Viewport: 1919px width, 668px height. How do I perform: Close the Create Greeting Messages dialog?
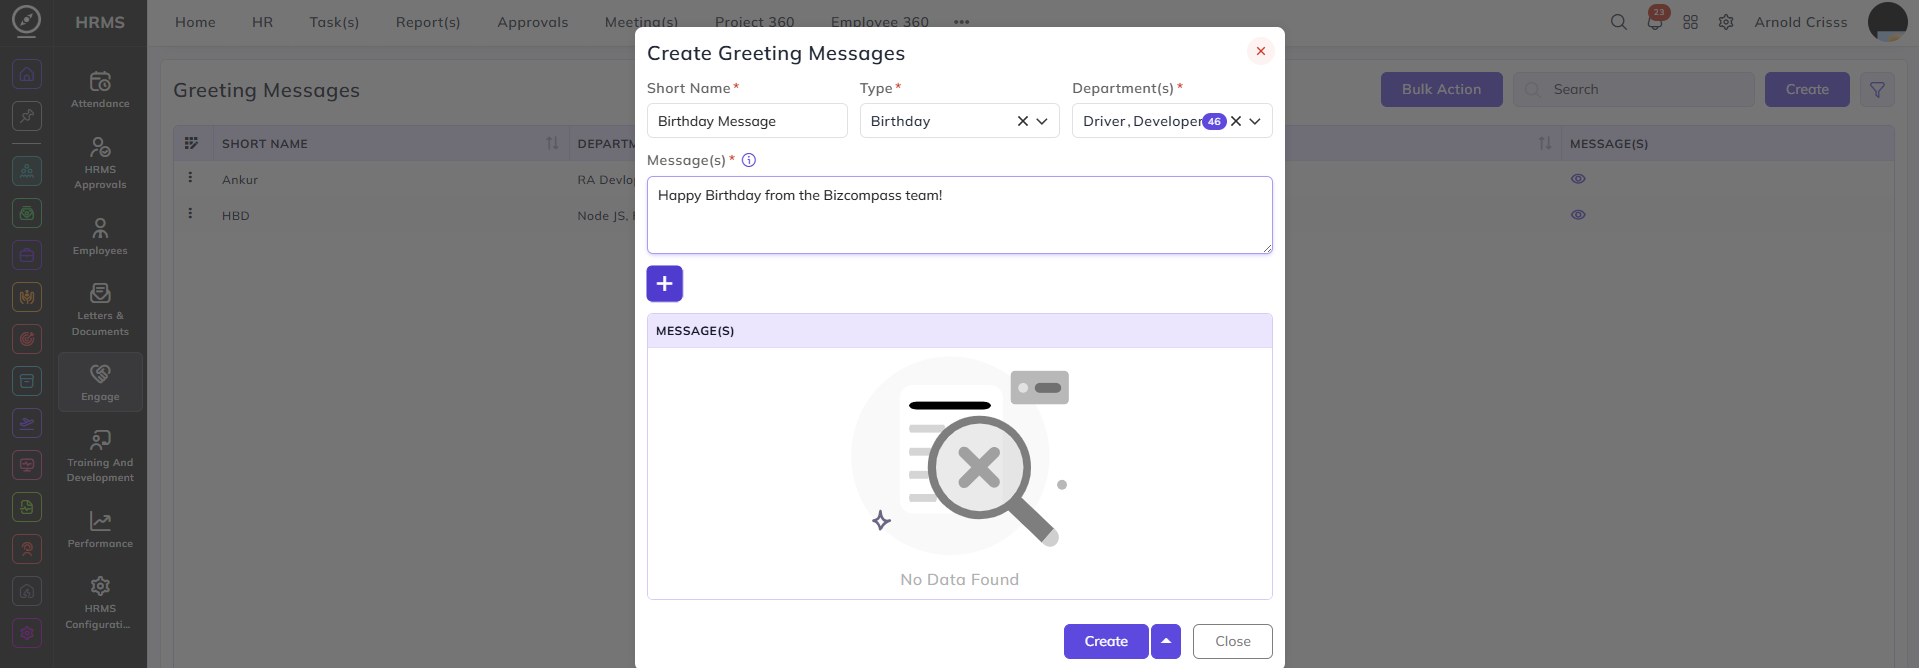[x=1261, y=51]
